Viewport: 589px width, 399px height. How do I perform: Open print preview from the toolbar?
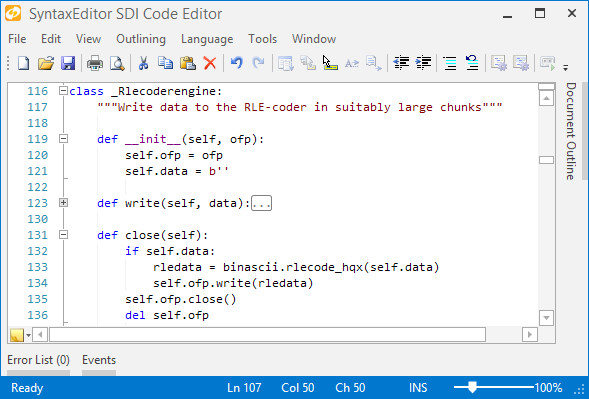pos(117,63)
